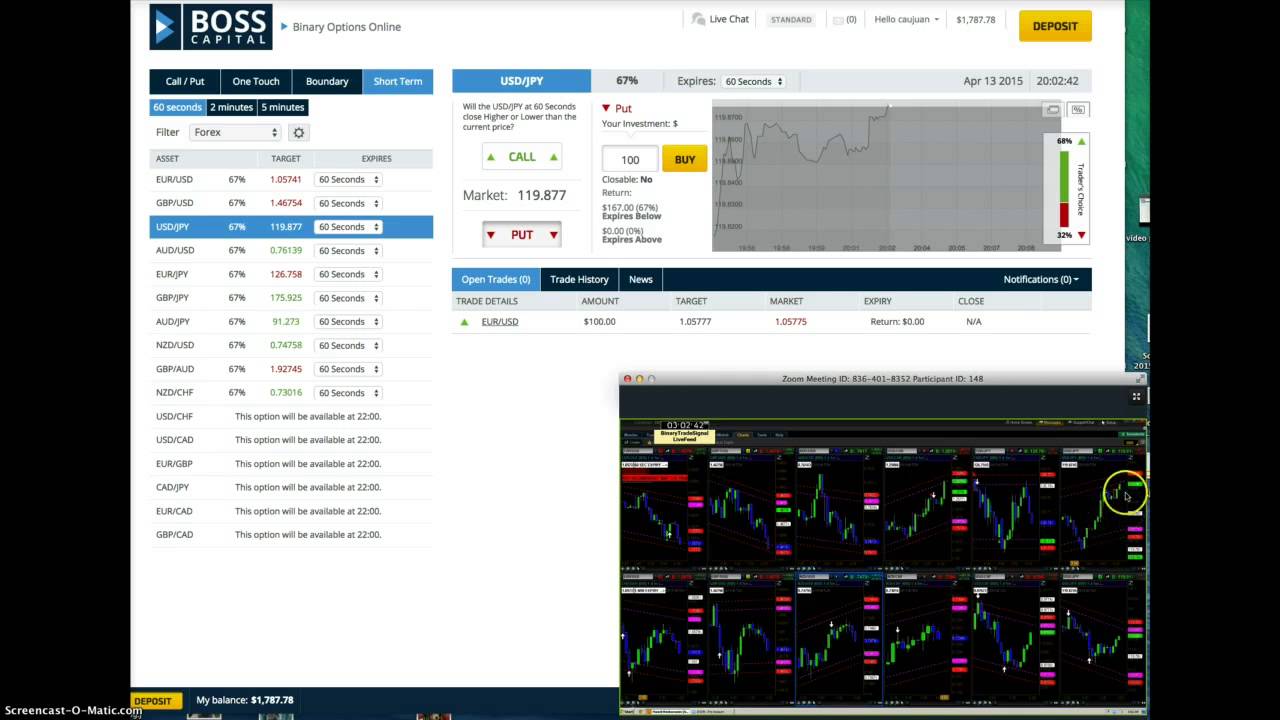Show the Open Trades (0) tab
The width and height of the screenshot is (1280, 720).
pyautogui.click(x=496, y=280)
